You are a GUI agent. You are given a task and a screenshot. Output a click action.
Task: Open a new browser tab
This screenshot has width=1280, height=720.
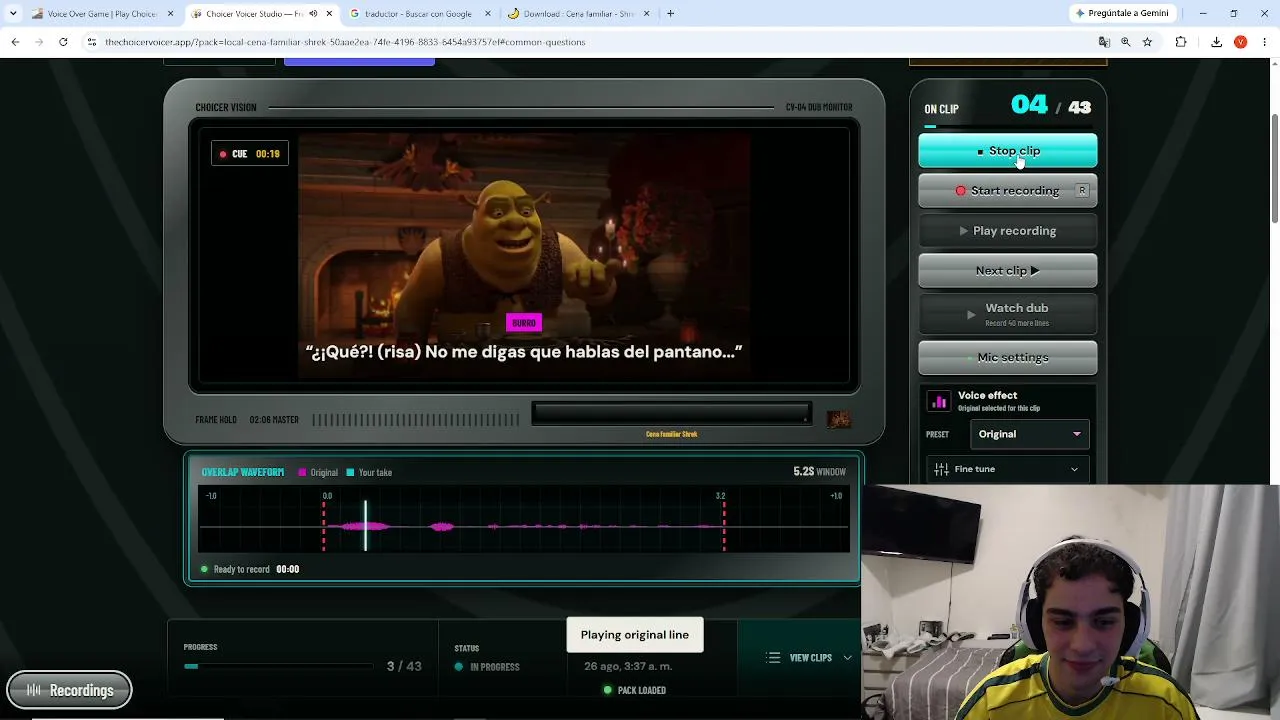coord(670,14)
